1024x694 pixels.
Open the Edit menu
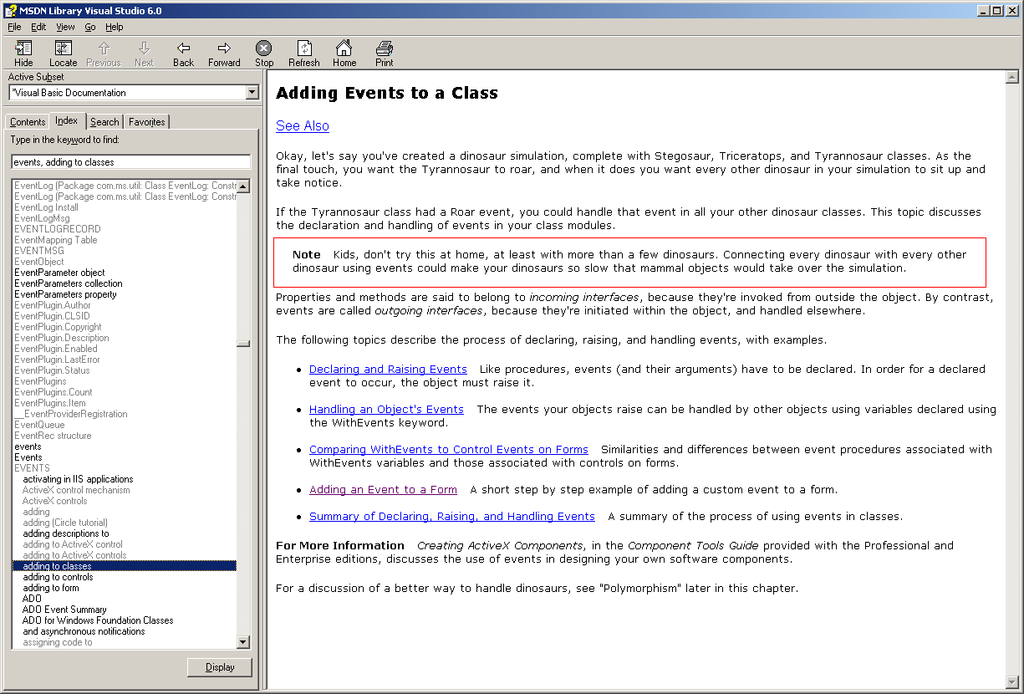coord(39,27)
